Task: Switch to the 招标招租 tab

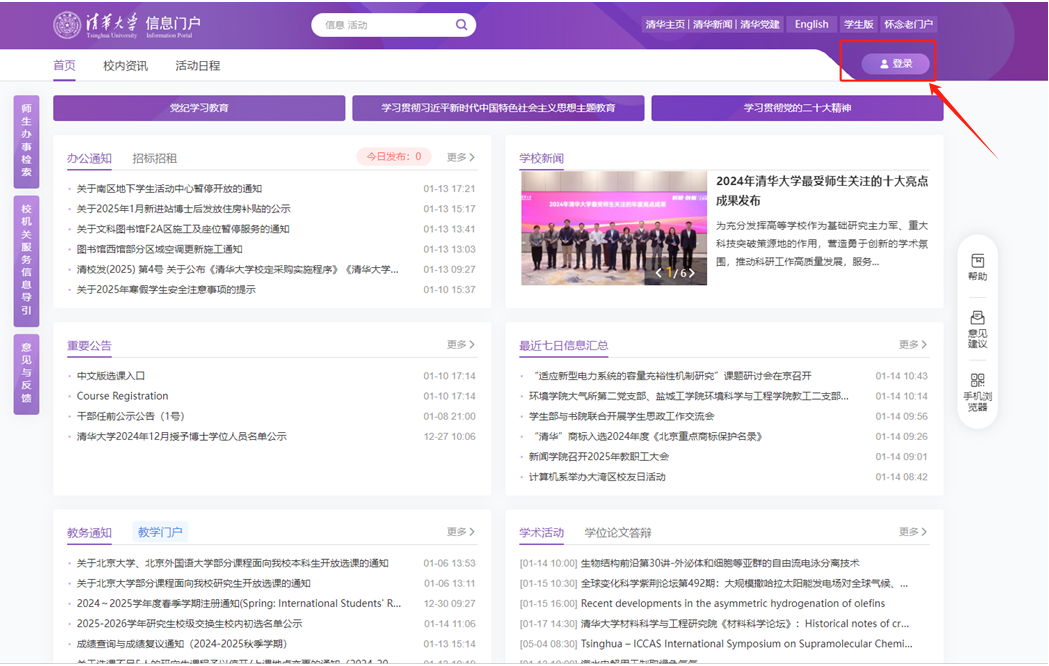Action: pos(155,158)
